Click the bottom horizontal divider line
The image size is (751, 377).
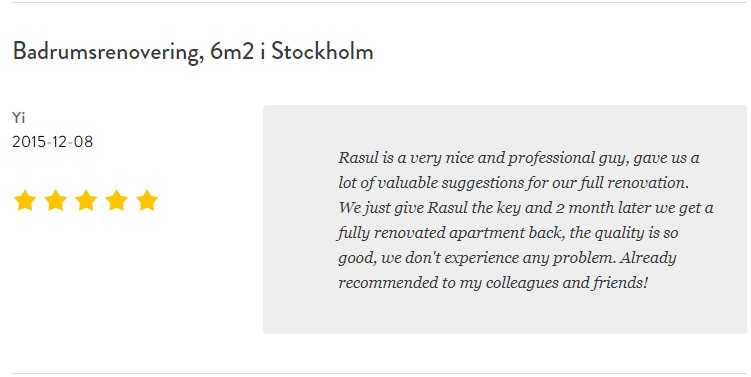click(x=379, y=373)
